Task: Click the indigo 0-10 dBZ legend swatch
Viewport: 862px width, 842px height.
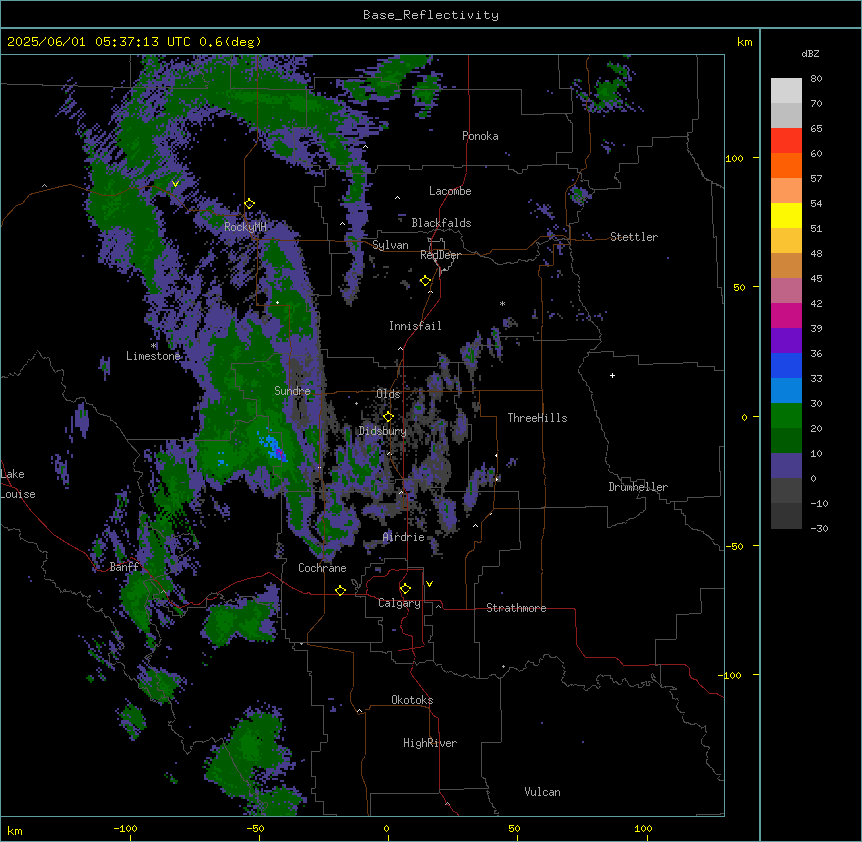Action: [x=786, y=466]
